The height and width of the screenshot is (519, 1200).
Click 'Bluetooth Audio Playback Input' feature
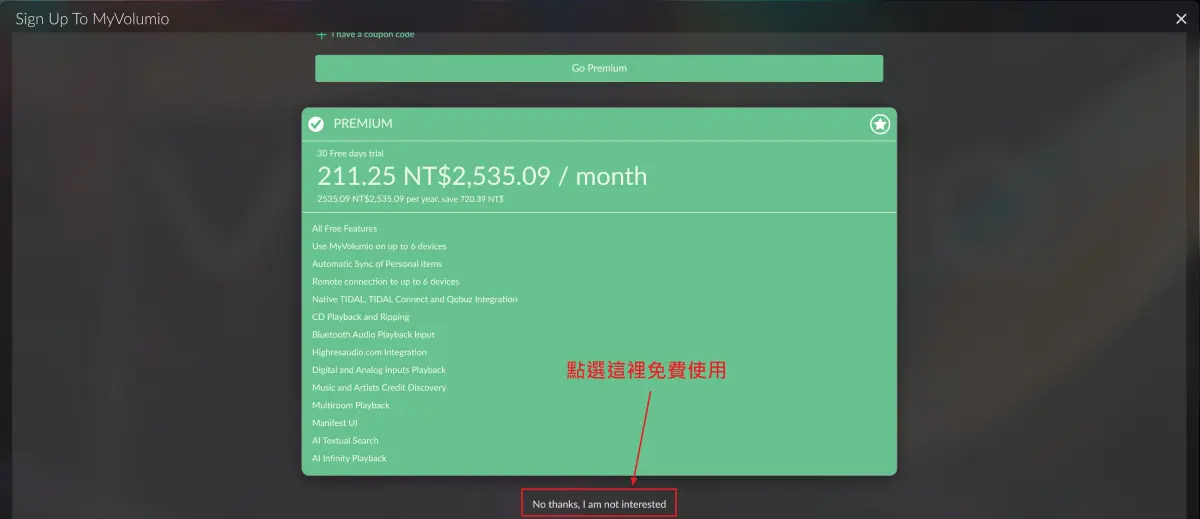[374, 335]
